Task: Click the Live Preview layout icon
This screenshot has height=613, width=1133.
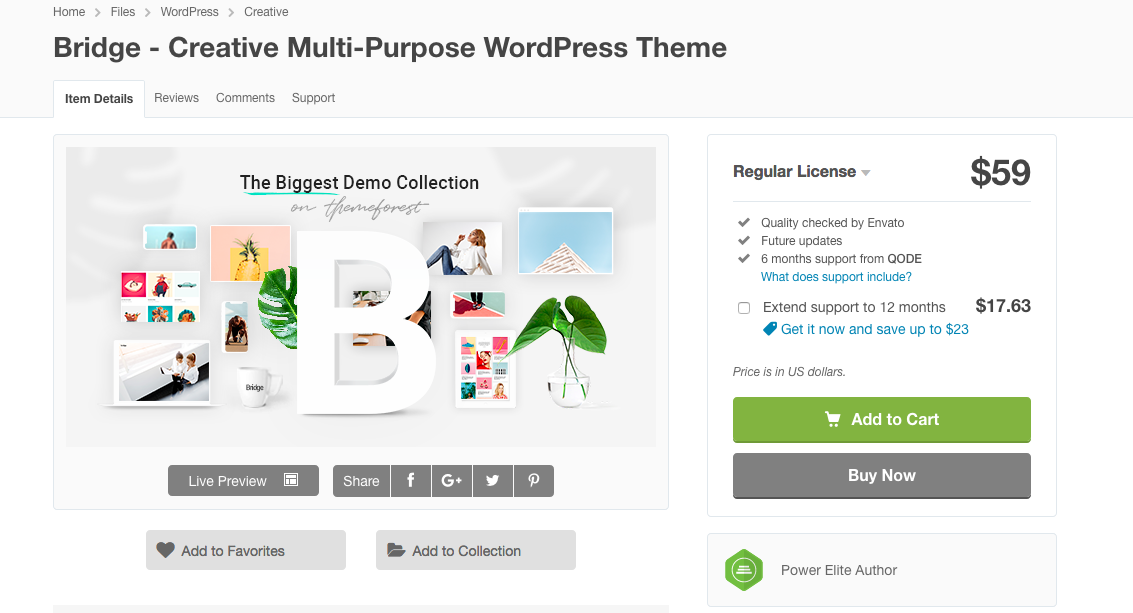Action: 291,480
